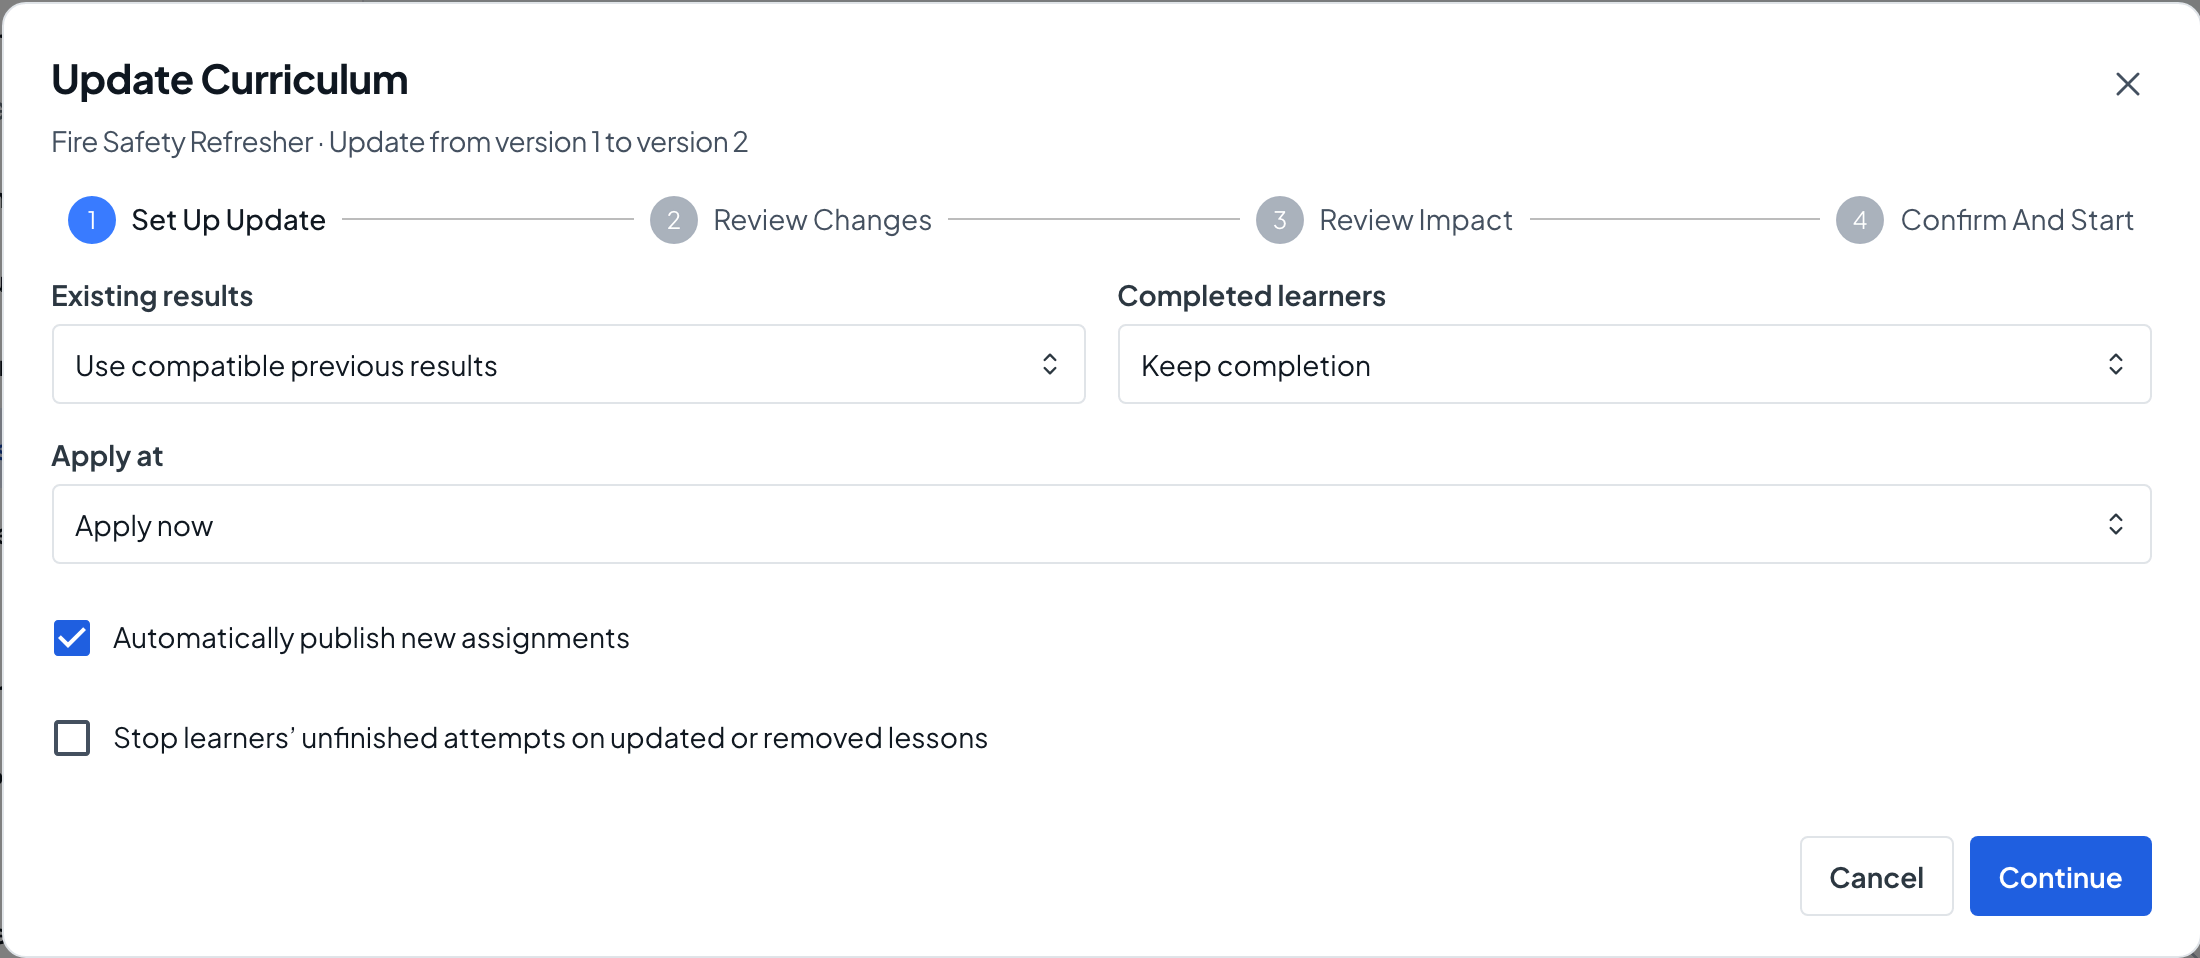The width and height of the screenshot is (2200, 958).
Task: Uncheck Automatically publish new assignments checkbox
Action: point(72,638)
